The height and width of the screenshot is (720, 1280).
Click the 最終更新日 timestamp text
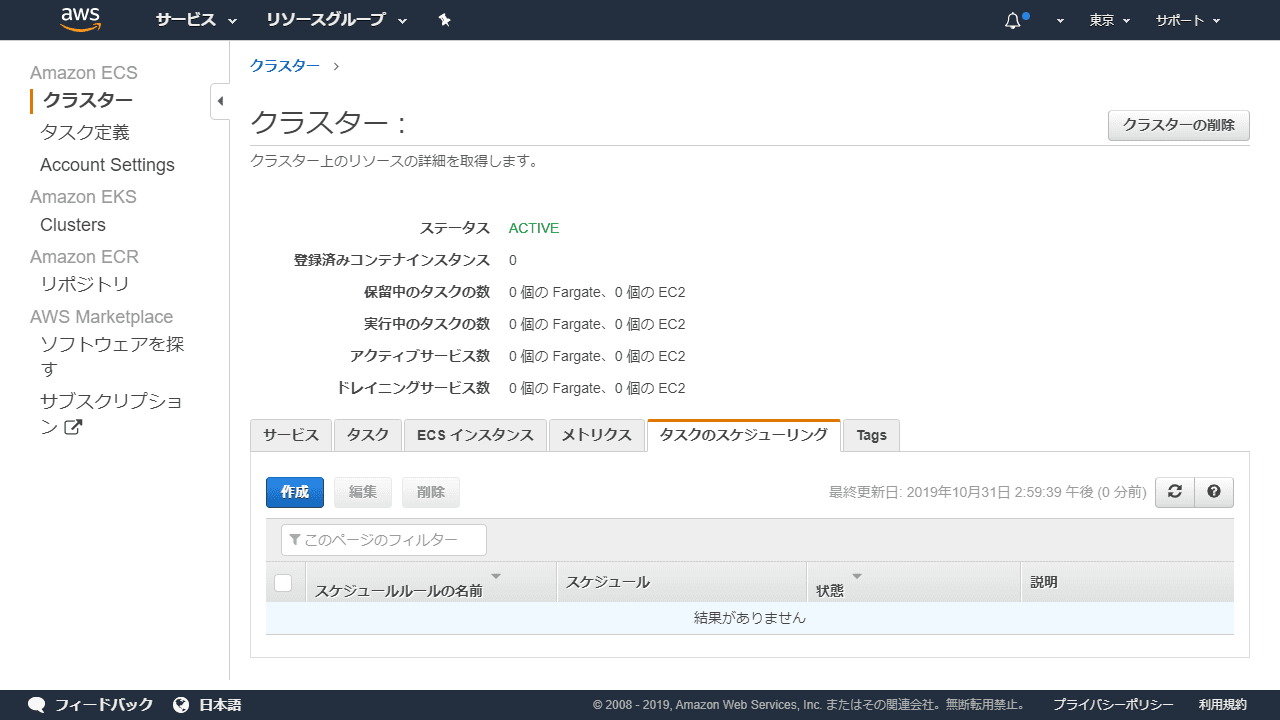point(987,492)
